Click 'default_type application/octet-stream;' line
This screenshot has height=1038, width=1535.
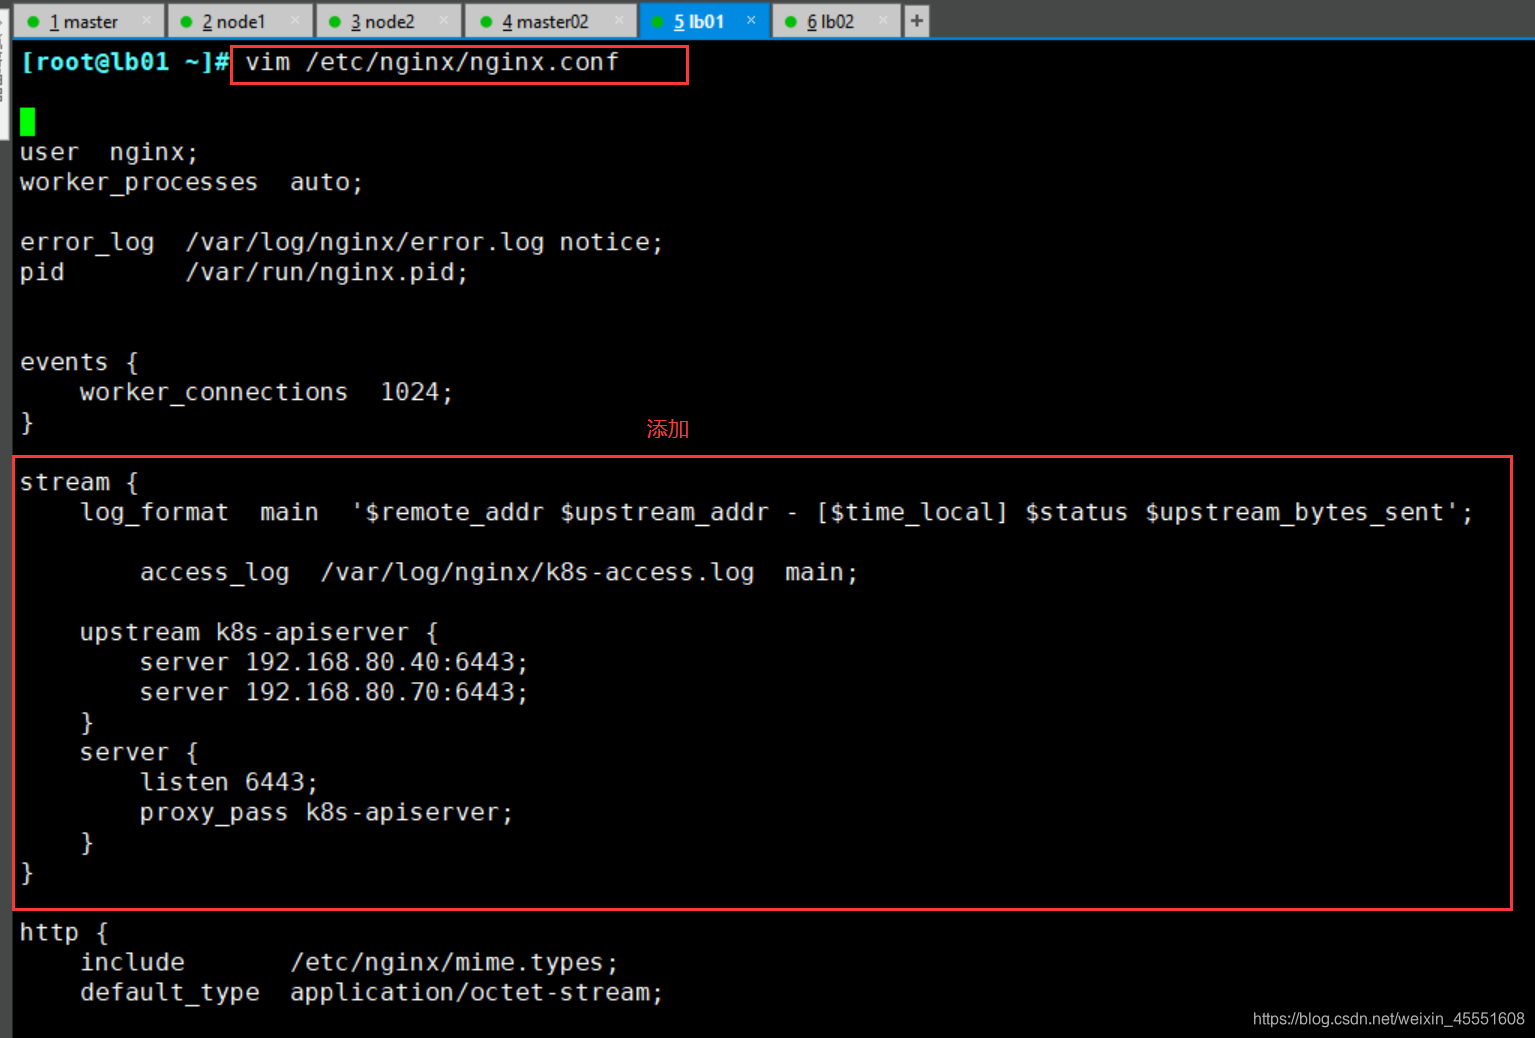pos(371,993)
